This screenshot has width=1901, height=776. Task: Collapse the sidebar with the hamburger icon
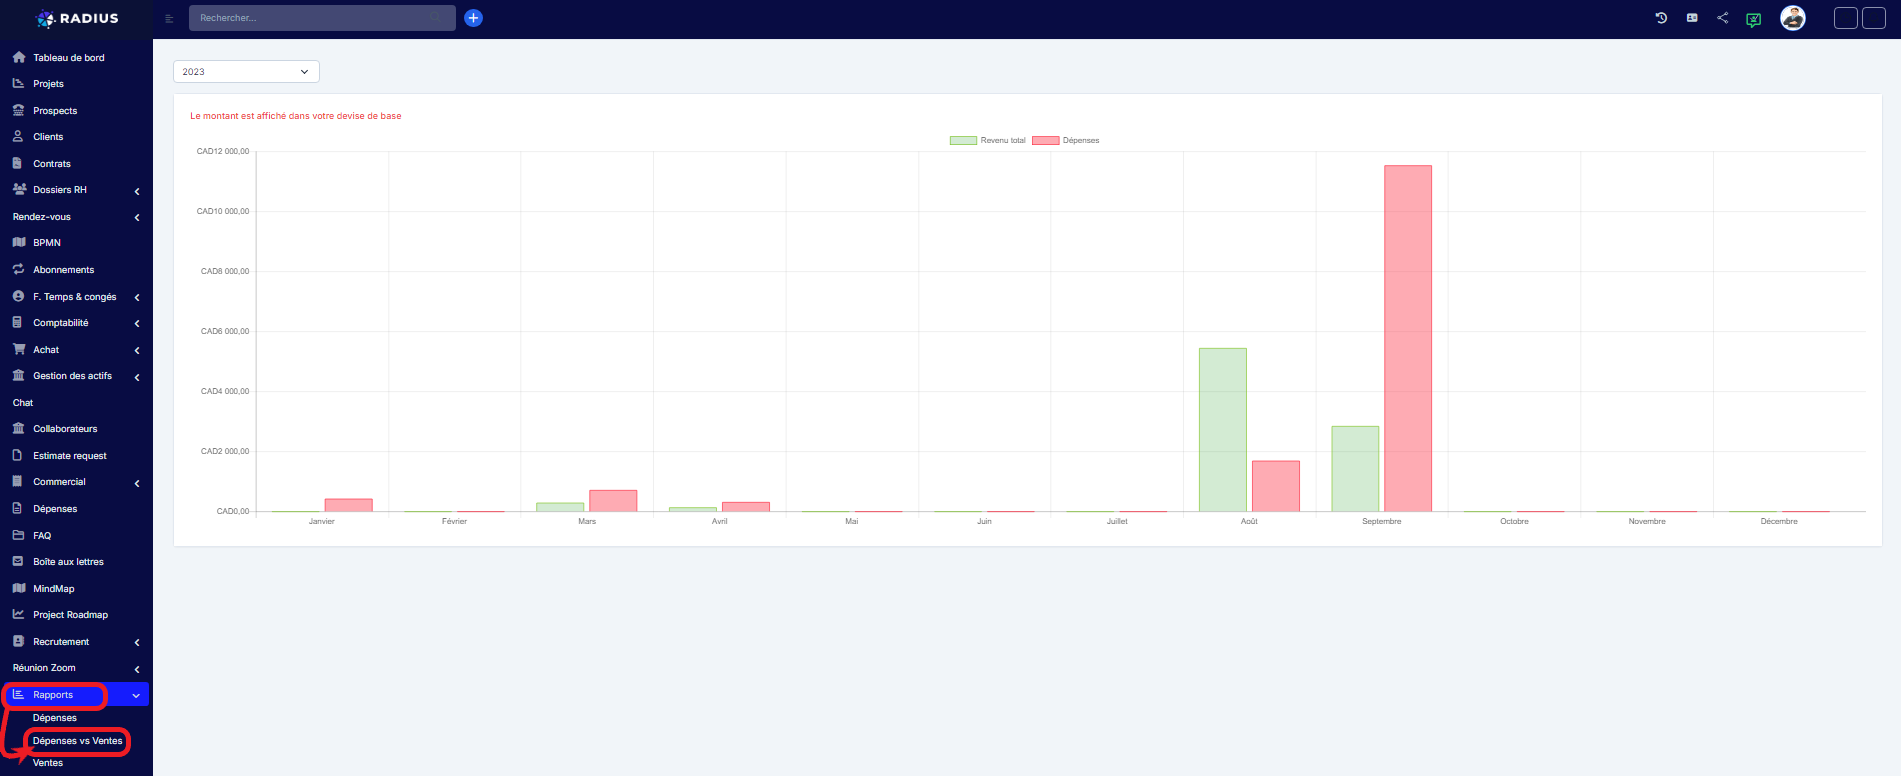[169, 18]
